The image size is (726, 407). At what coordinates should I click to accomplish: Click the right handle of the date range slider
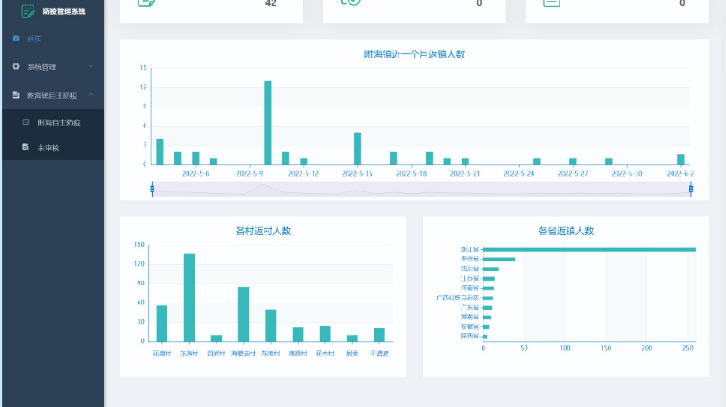pos(691,188)
